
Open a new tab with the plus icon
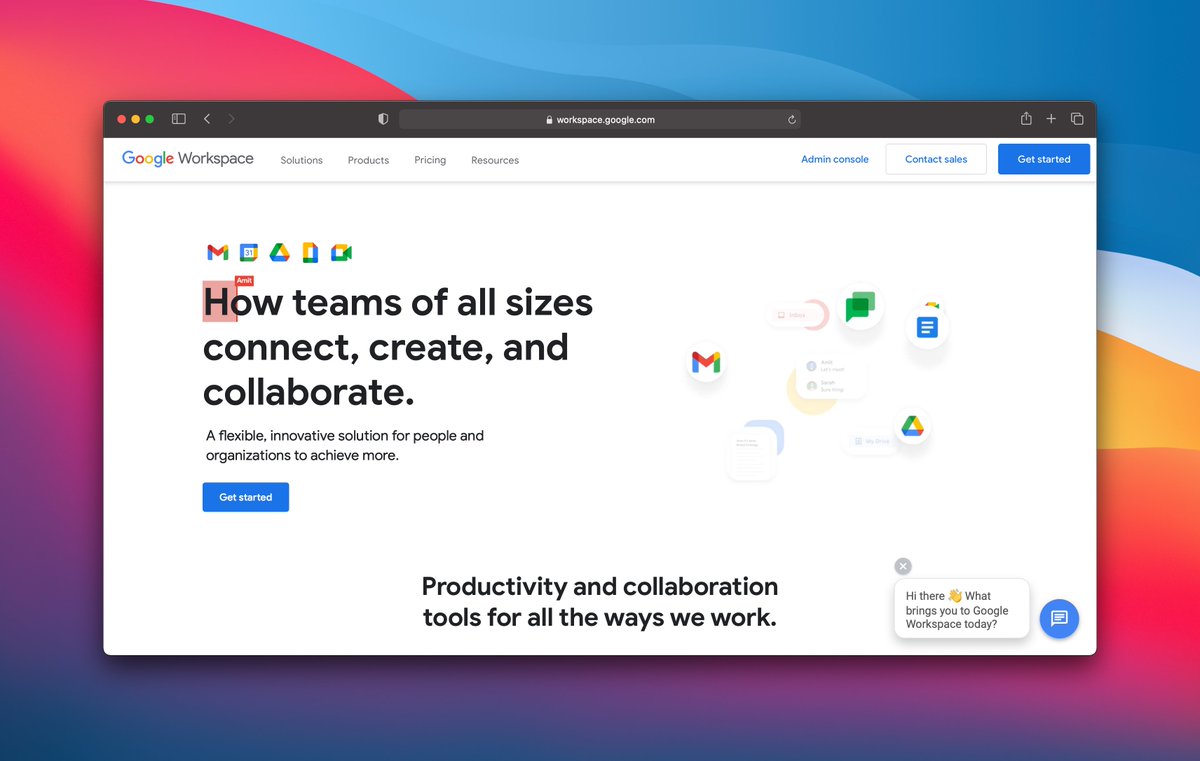(1051, 119)
